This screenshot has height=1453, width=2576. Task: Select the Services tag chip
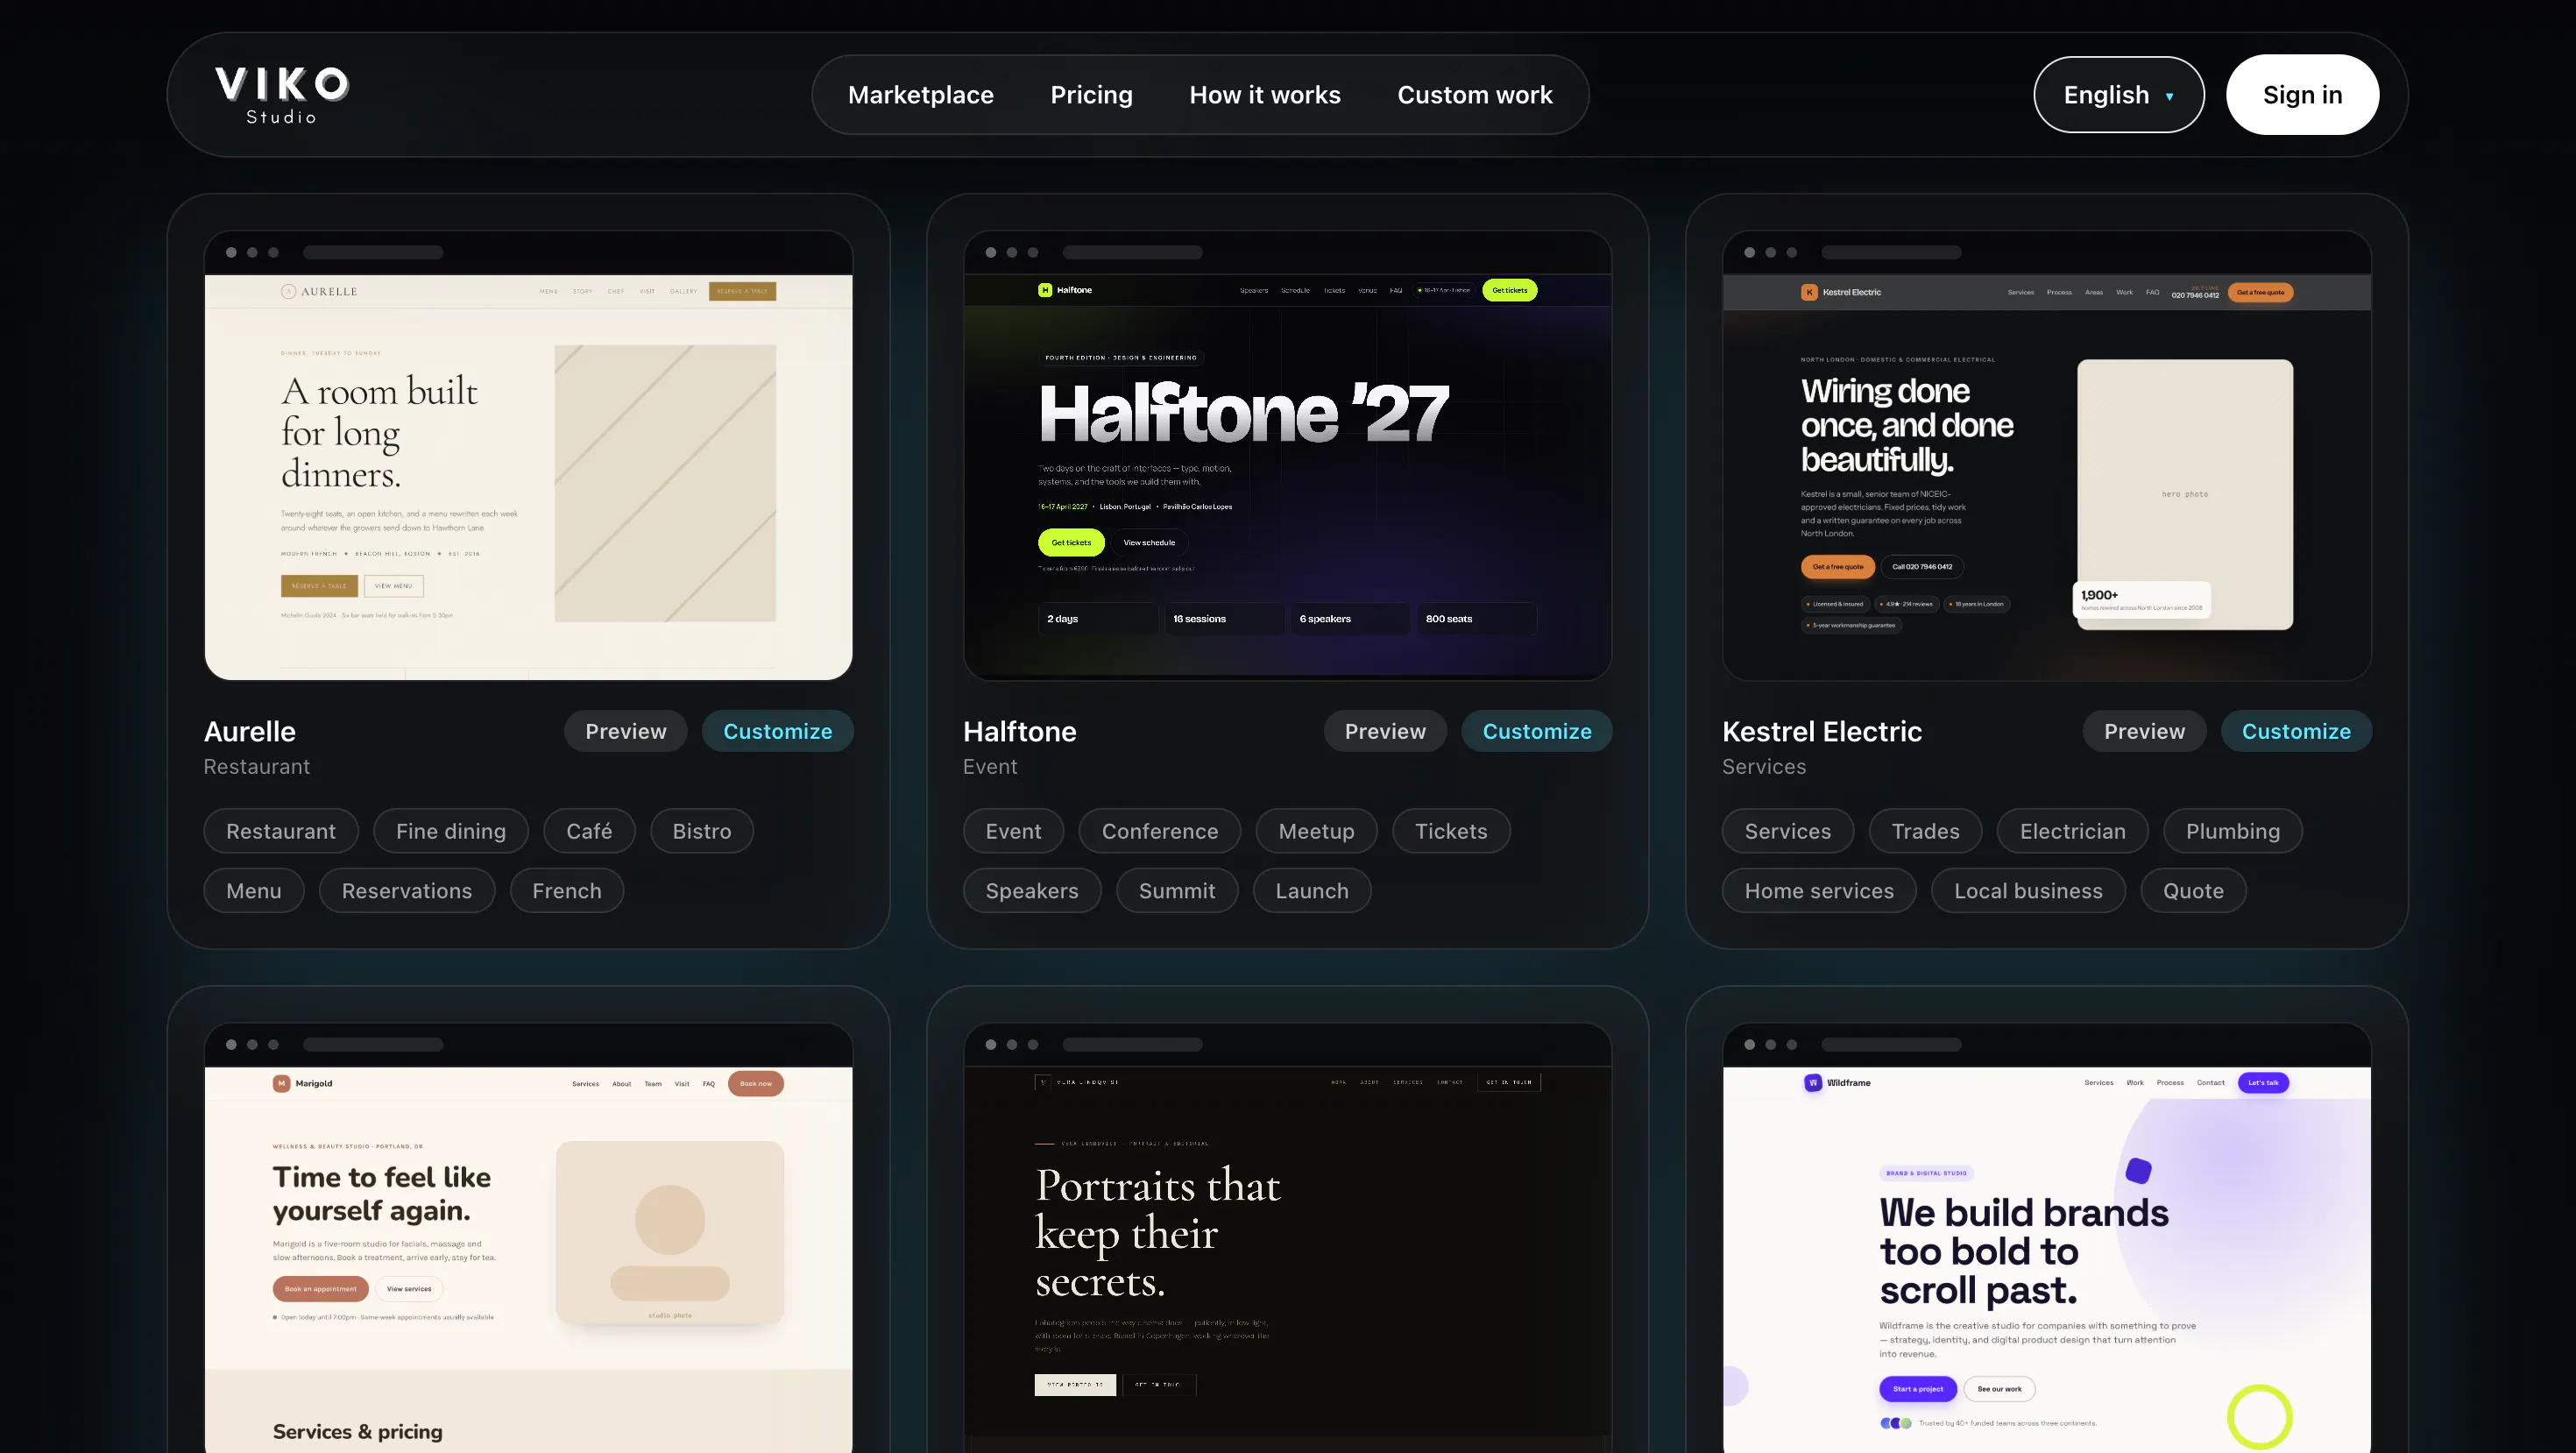[x=1787, y=831]
